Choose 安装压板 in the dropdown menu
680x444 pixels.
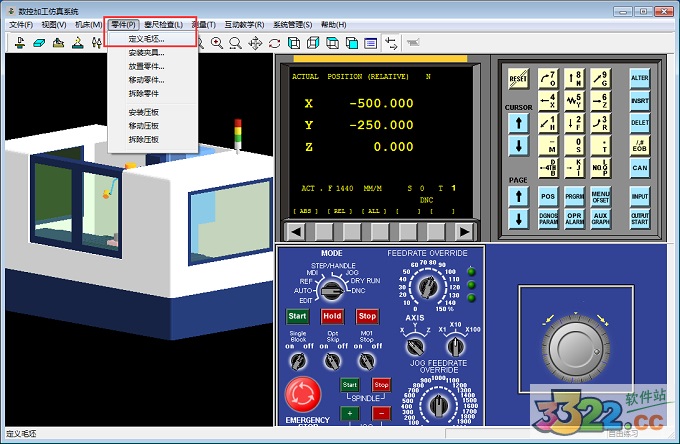point(144,112)
